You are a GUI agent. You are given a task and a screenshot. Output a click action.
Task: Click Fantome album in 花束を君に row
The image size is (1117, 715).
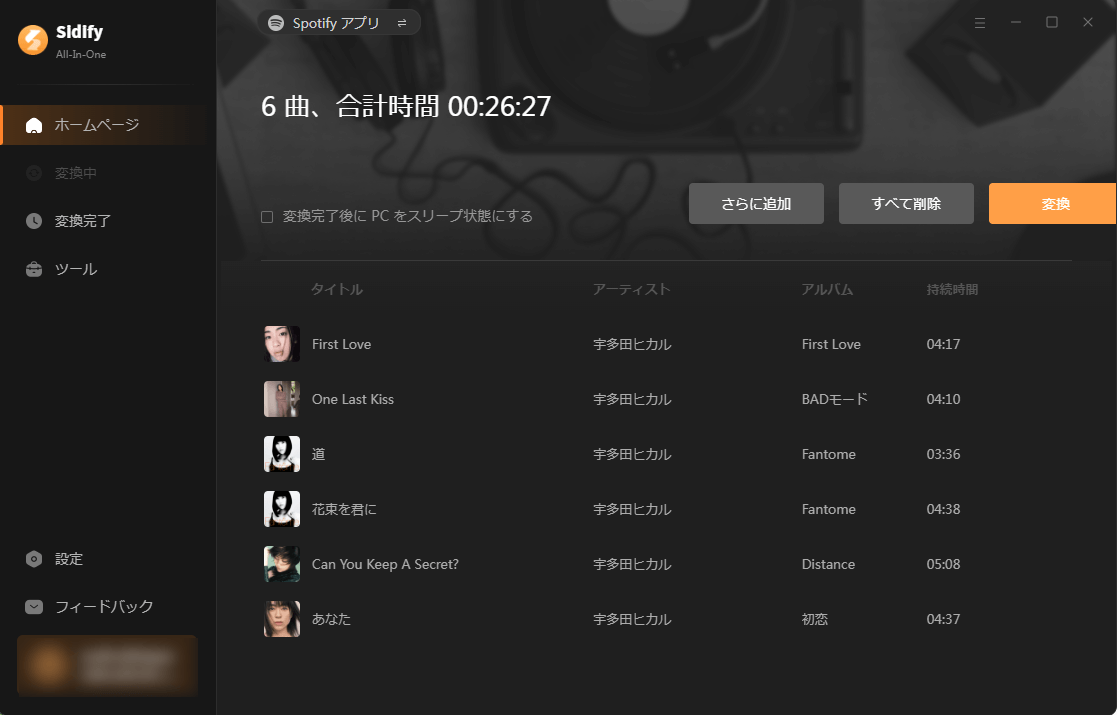pyautogui.click(x=828, y=508)
